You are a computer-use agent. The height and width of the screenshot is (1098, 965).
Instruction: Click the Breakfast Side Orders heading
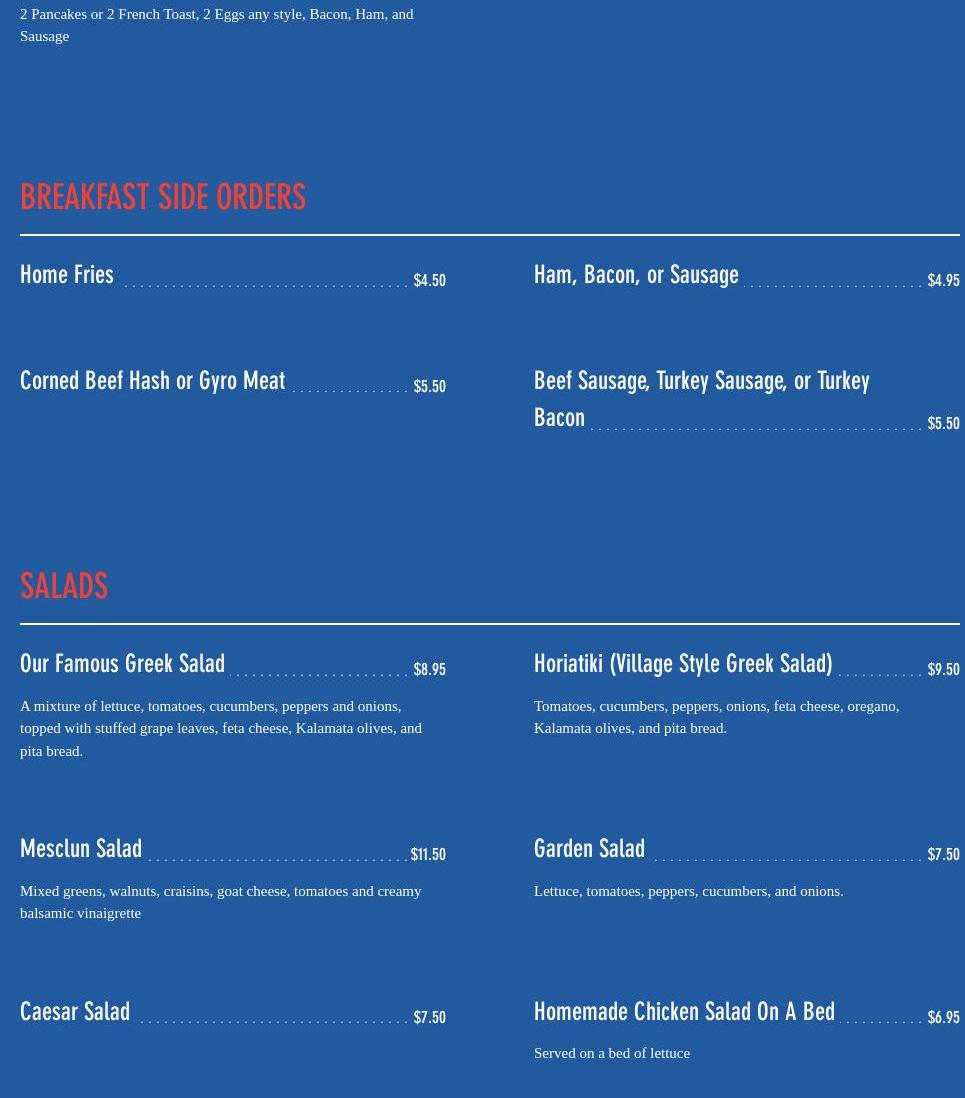[163, 197]
